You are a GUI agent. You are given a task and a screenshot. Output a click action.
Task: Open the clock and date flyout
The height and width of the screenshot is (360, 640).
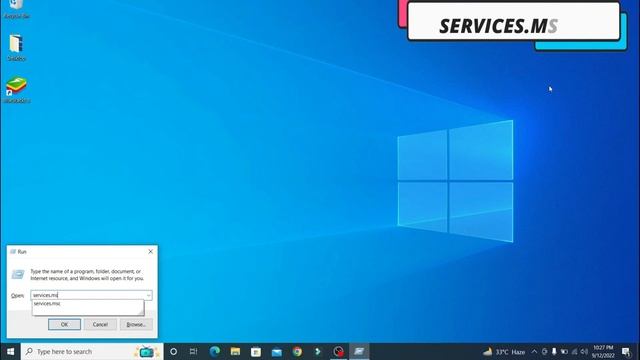603,351
